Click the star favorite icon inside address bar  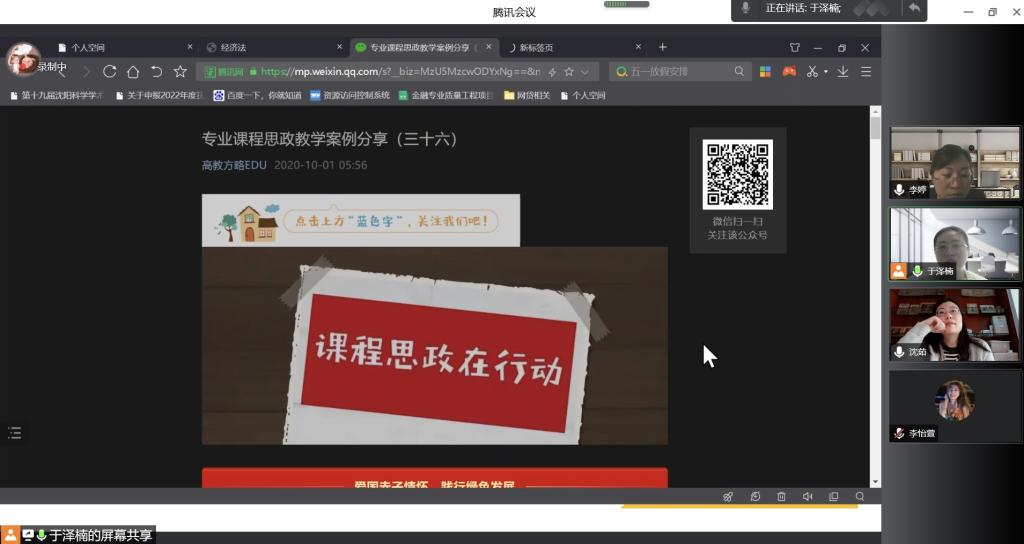[x=569, y=72]
